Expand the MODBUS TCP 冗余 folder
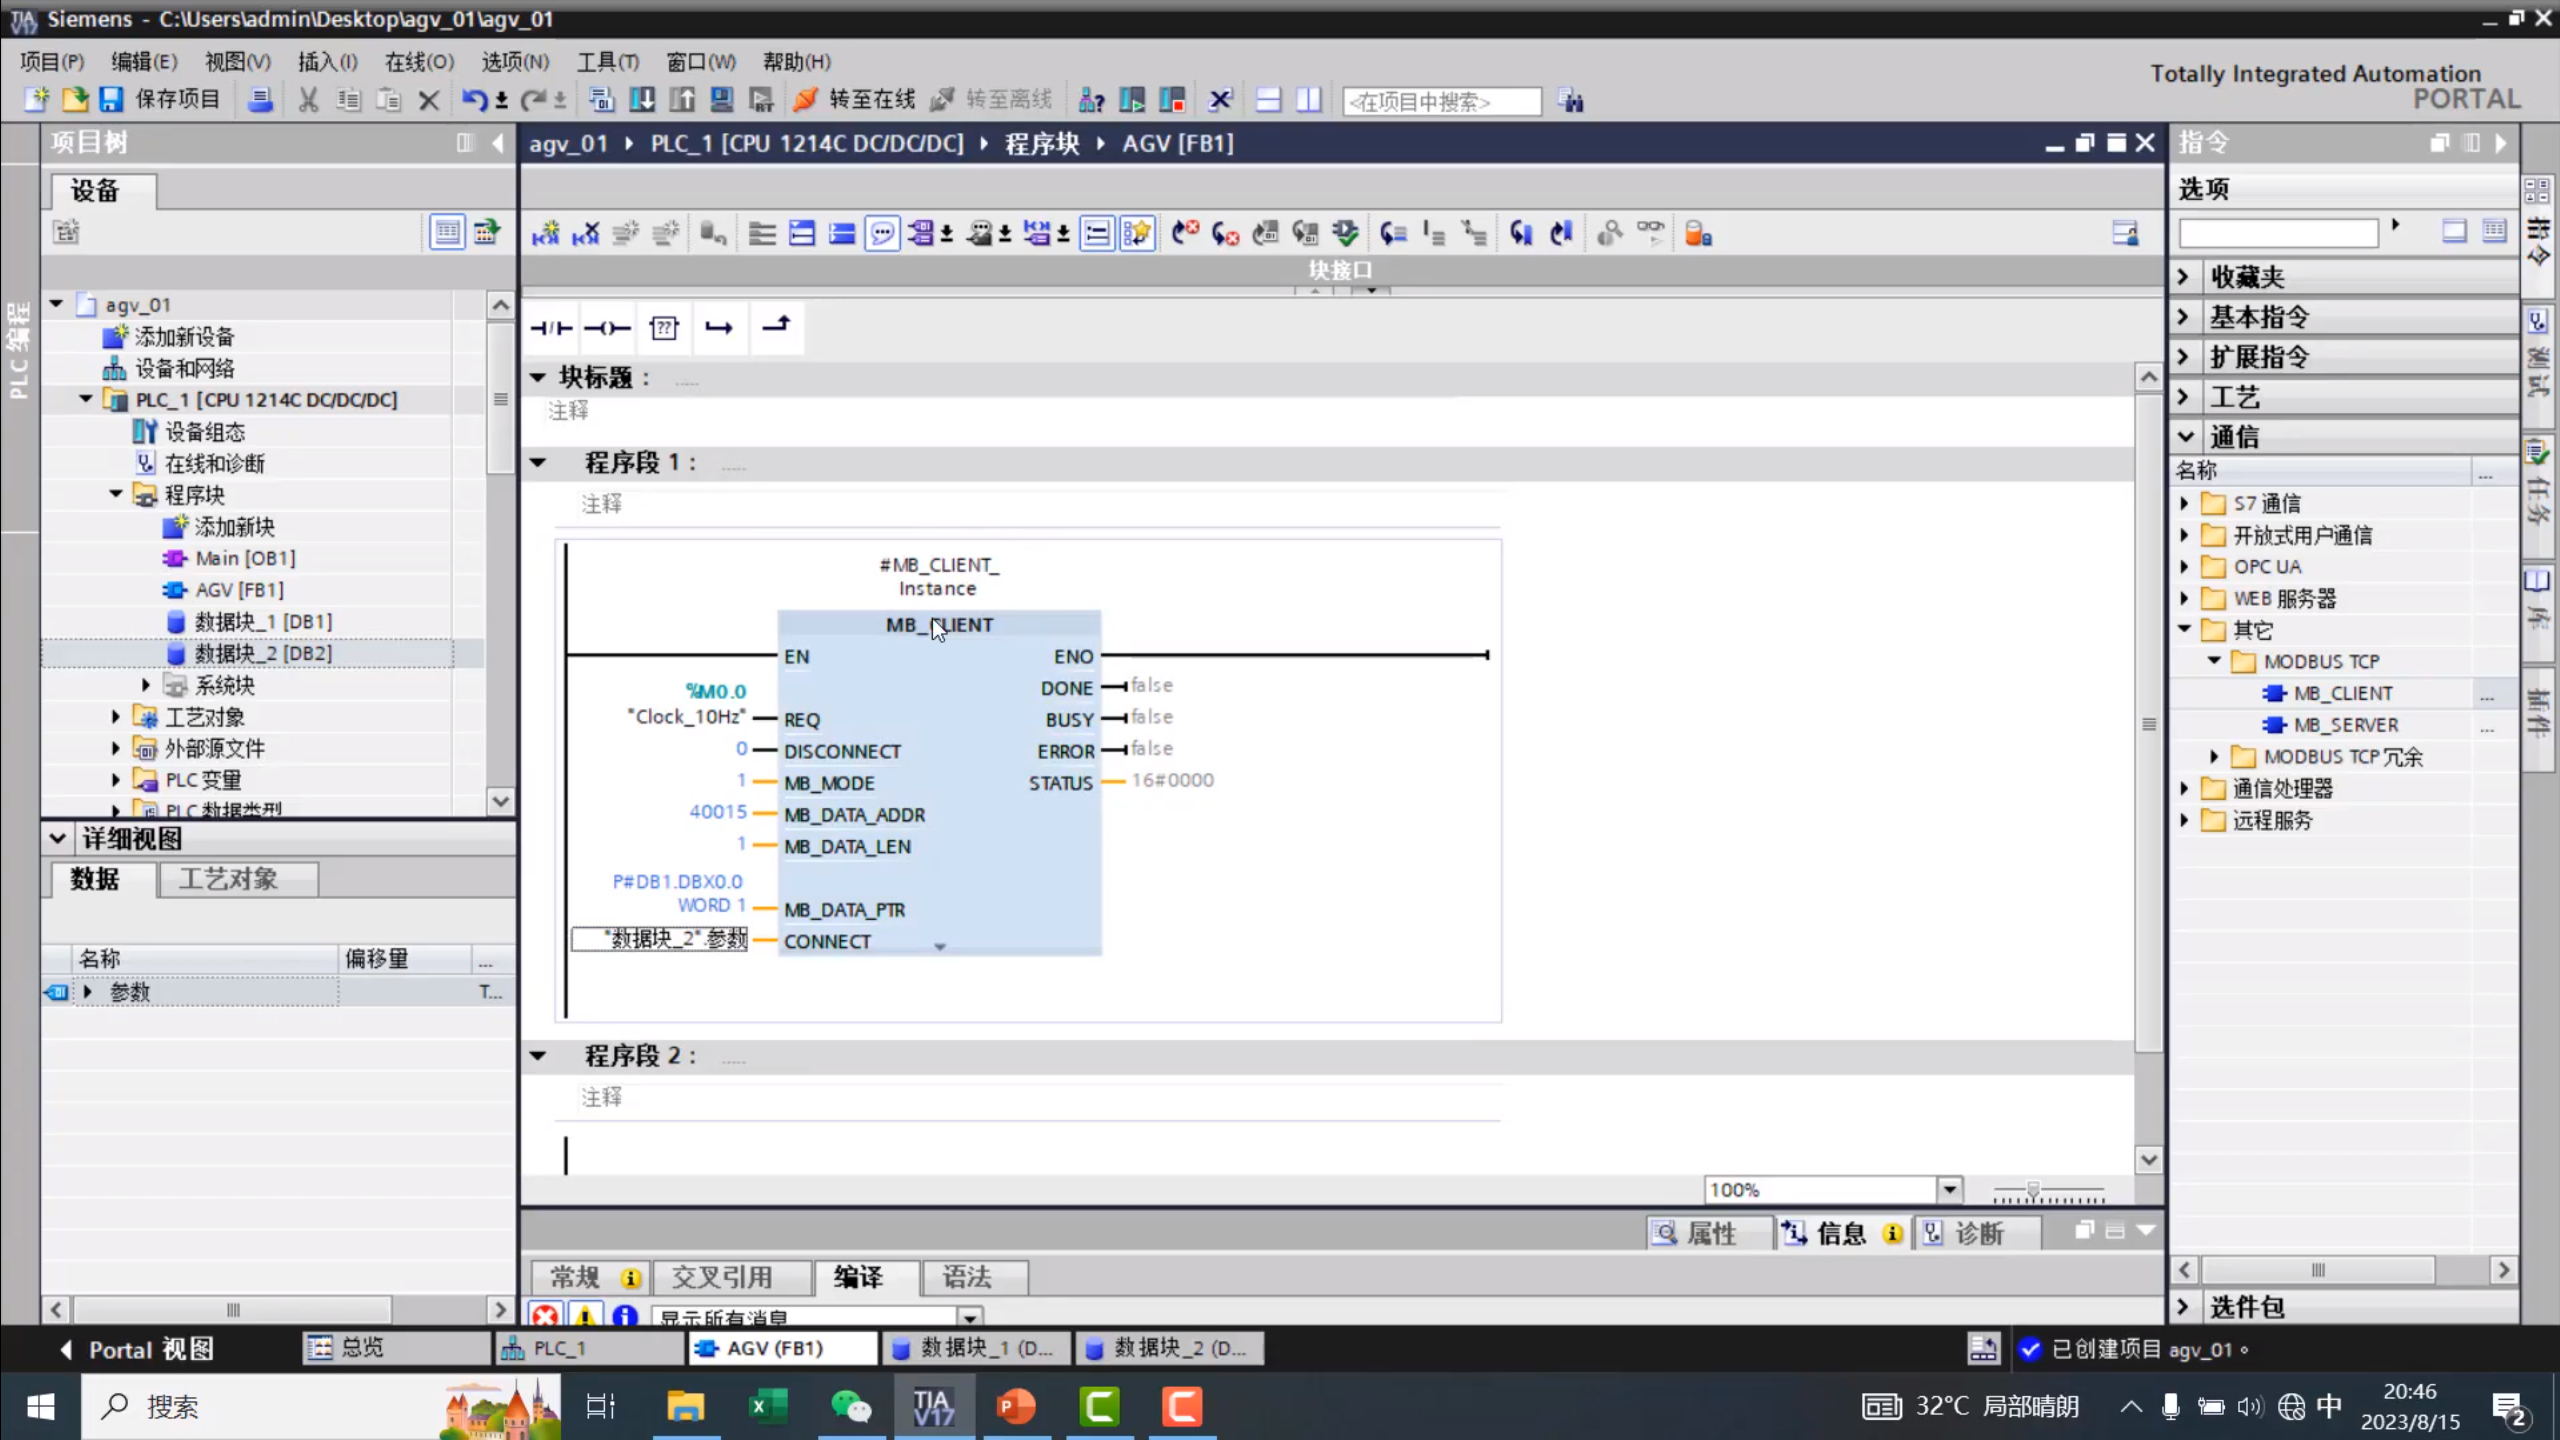This screenshot has width=2560, height=1440. [2214, 757]
